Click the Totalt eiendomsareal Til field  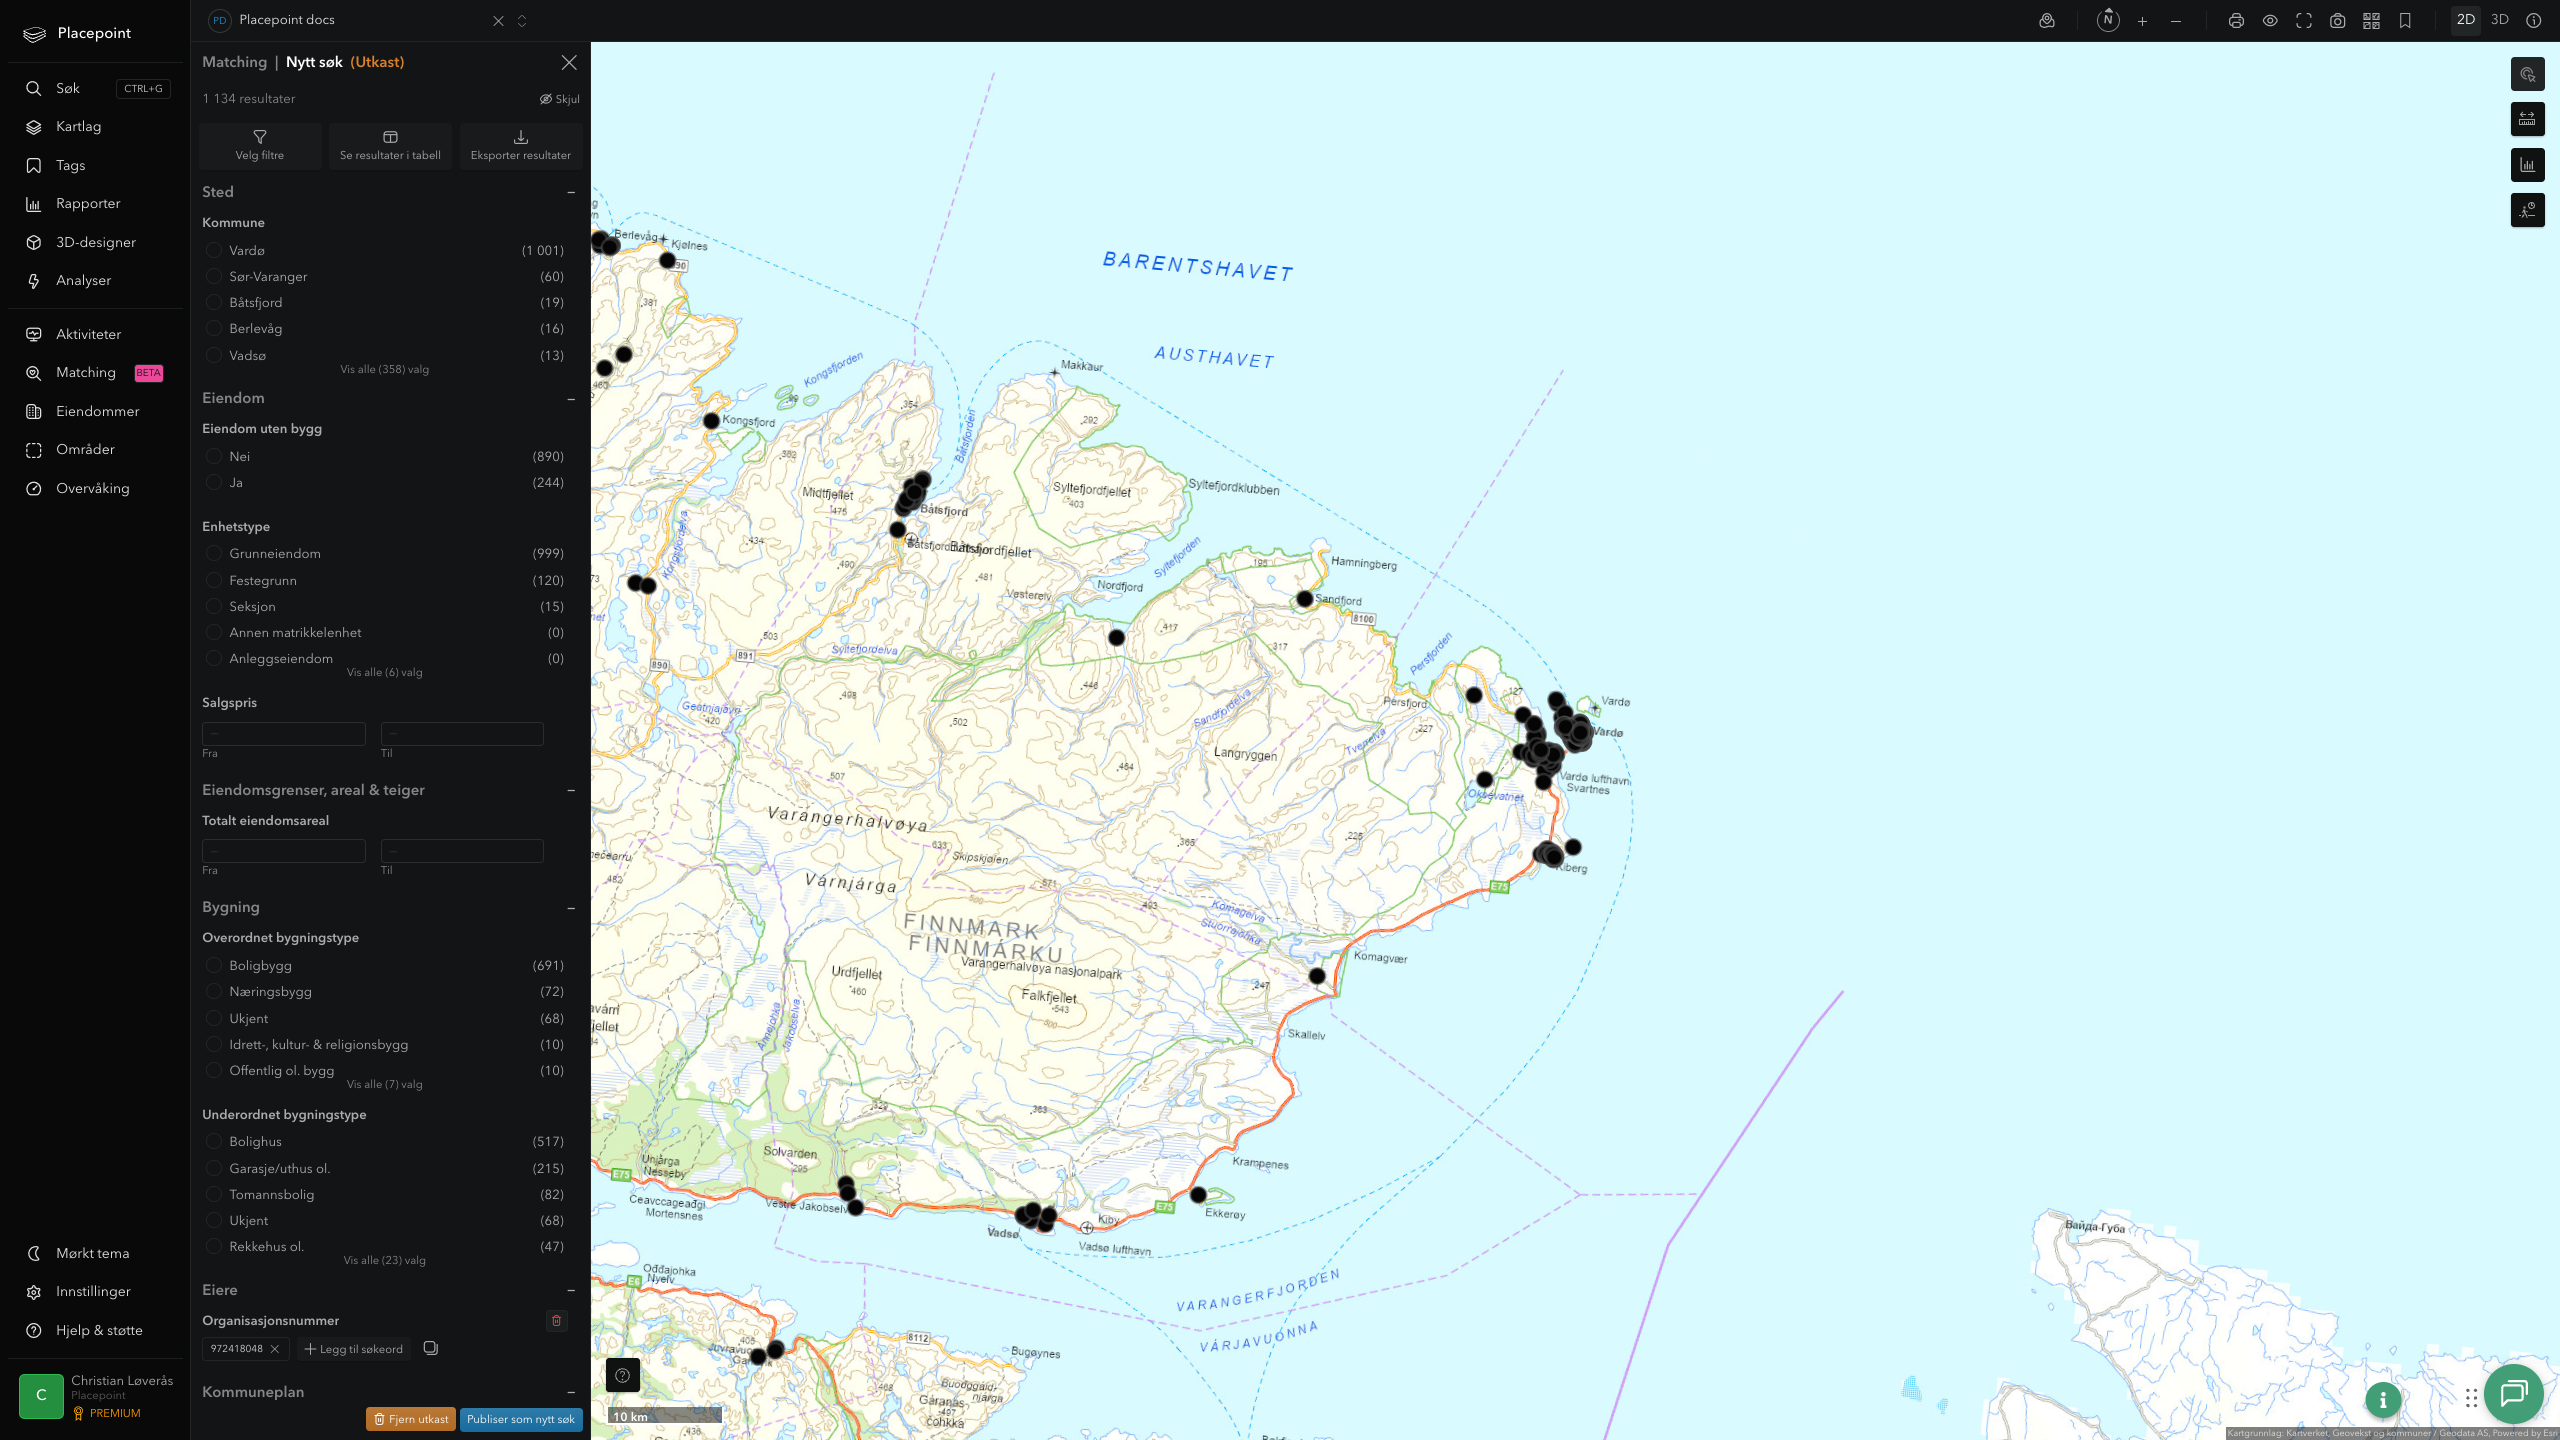pos(462,850)
